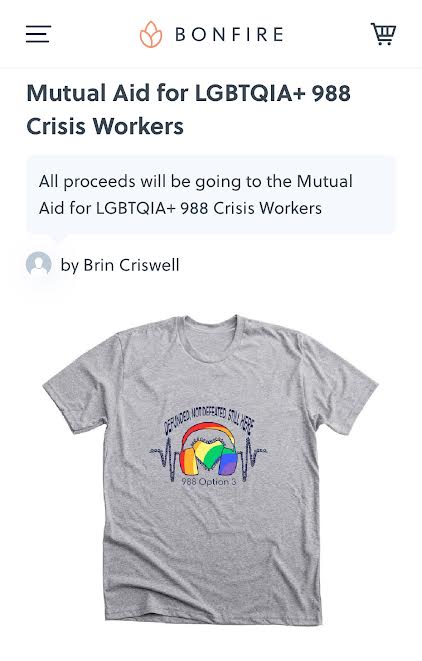Click the proceeds description box
The height and width of the screenshot is (661, 422).
point(211,194)
